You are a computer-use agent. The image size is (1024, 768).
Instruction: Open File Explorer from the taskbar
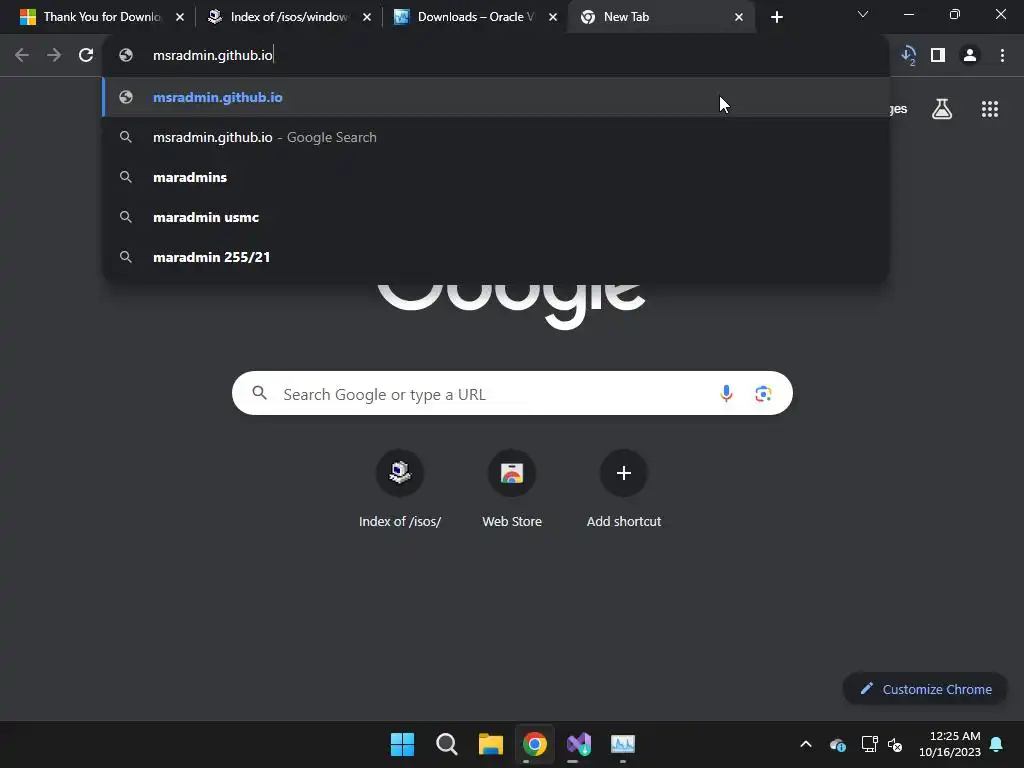coord(490,744)
